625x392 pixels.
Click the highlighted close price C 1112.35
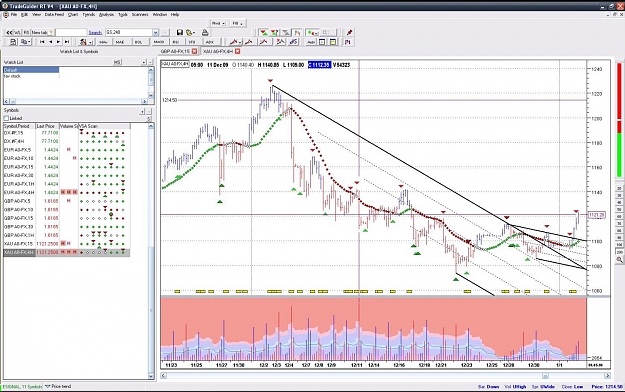point(319,65)
